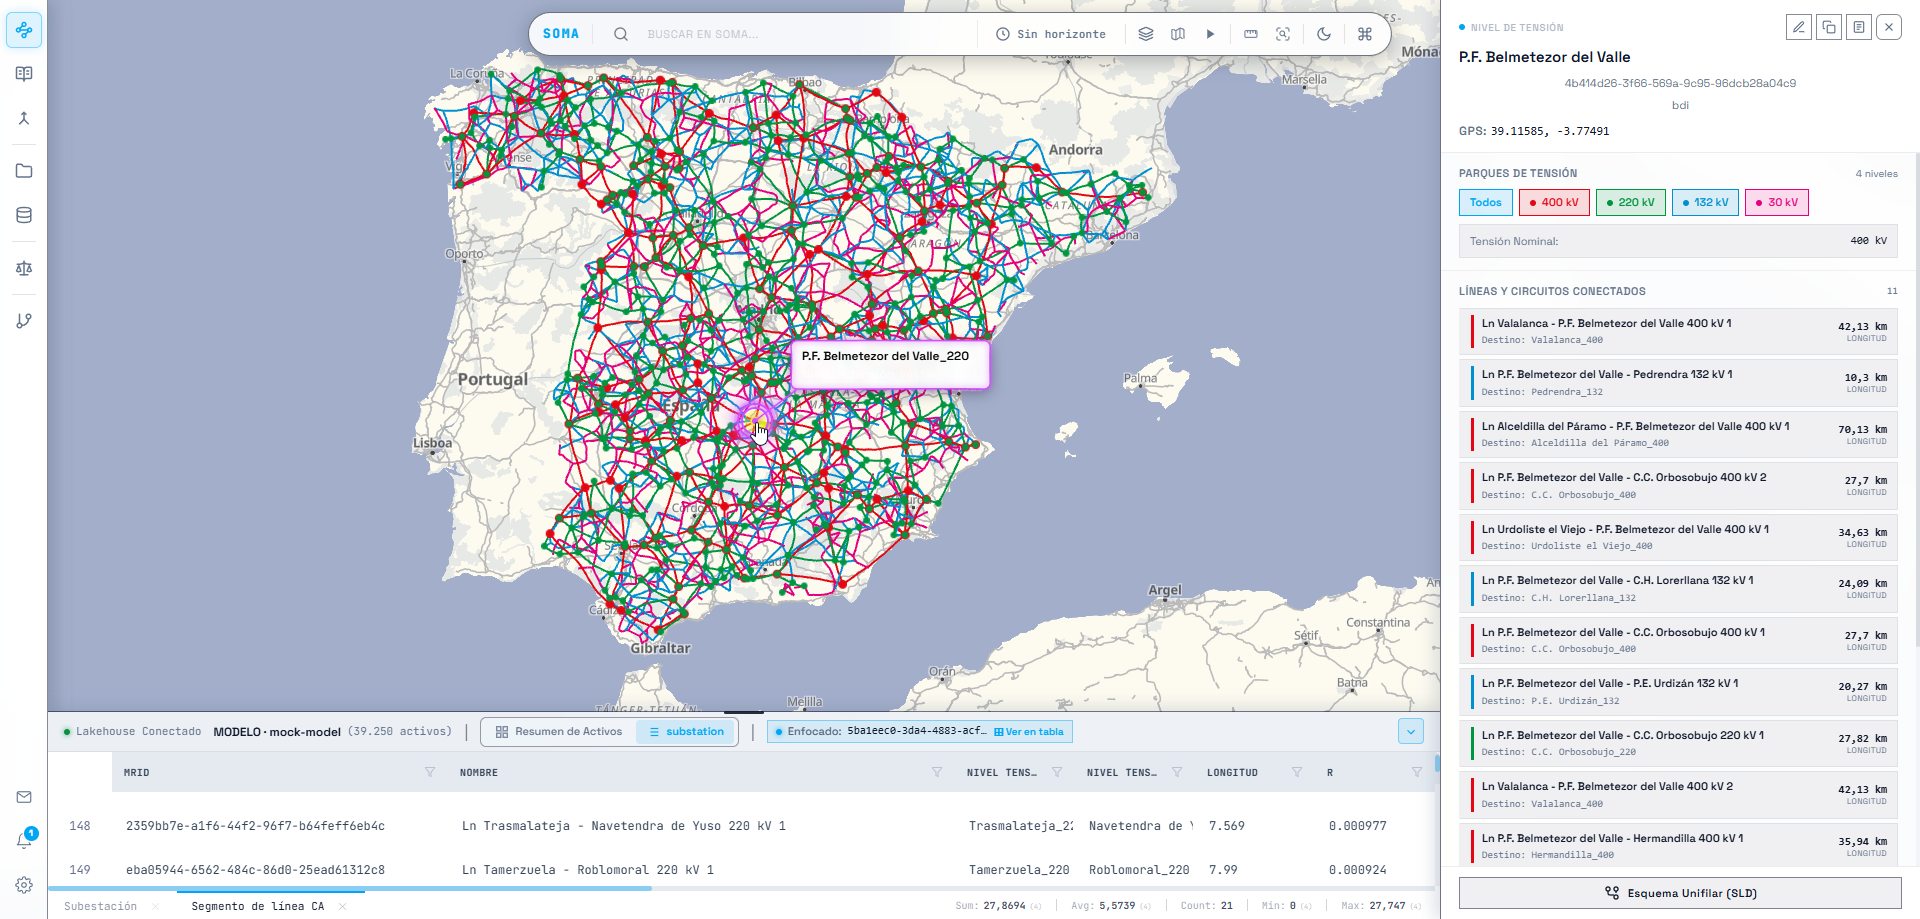Viewport: 1920px width, 919px height.
Task: Click the GPS coordinates 39.11585, -3.77491
Action: (1550, 131)
